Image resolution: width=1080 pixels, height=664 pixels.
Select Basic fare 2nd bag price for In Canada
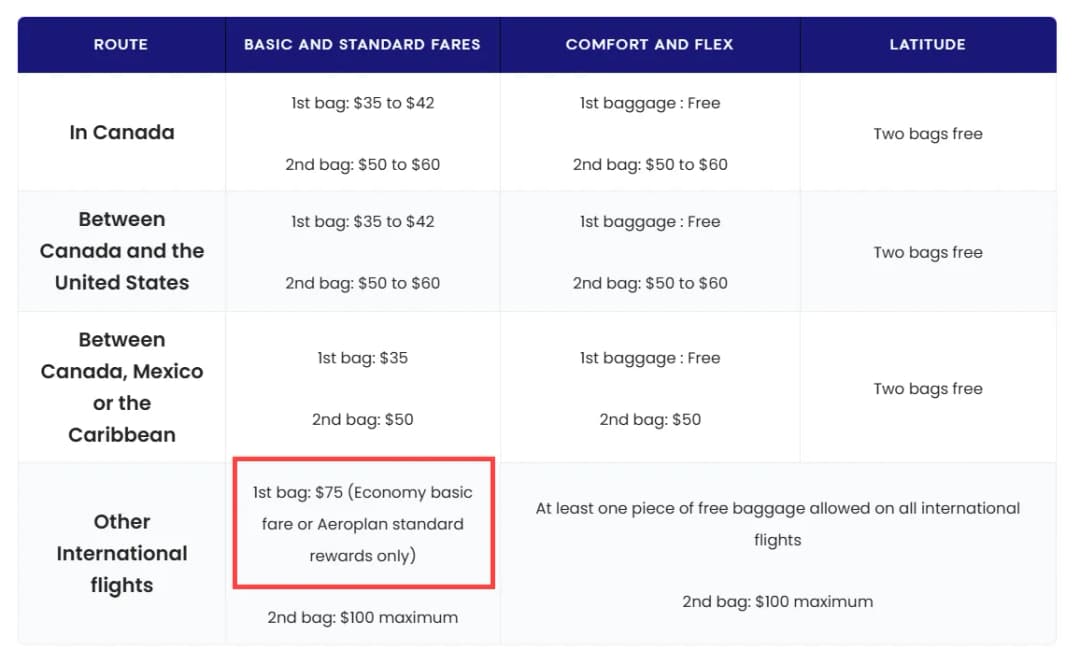coord(362,164)
